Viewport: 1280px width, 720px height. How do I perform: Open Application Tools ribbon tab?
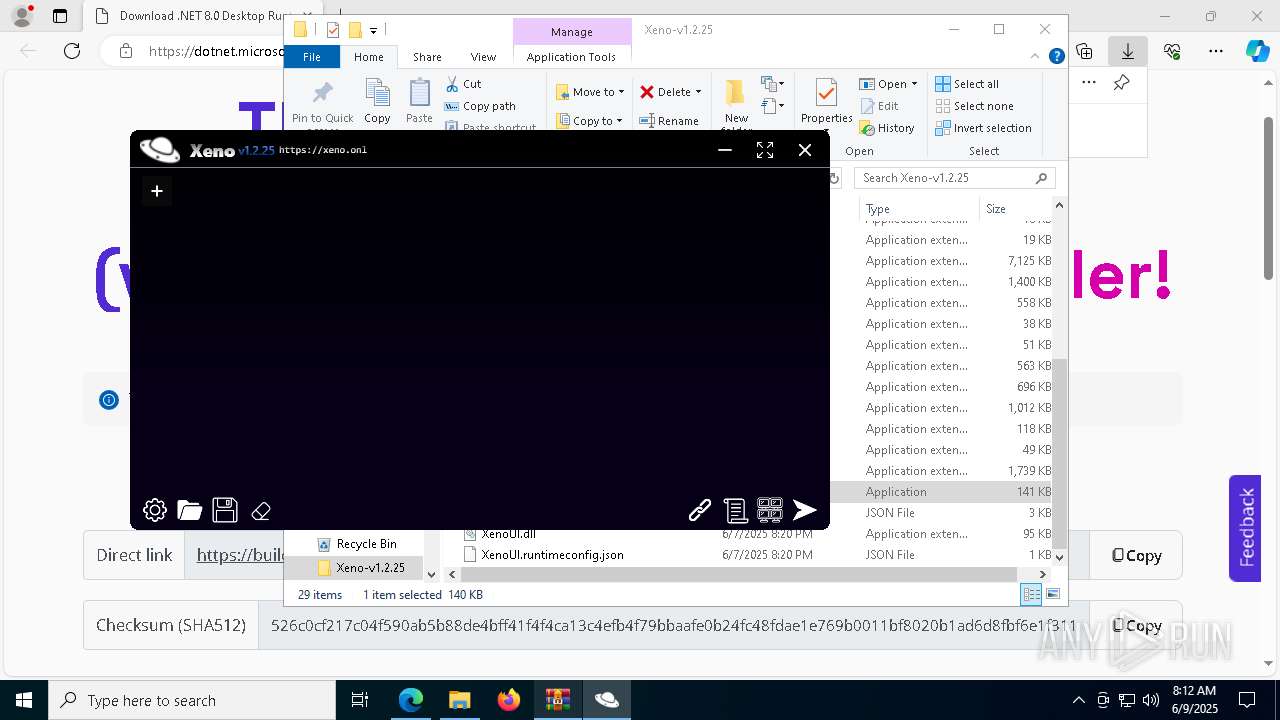click(x=571, y=57)
